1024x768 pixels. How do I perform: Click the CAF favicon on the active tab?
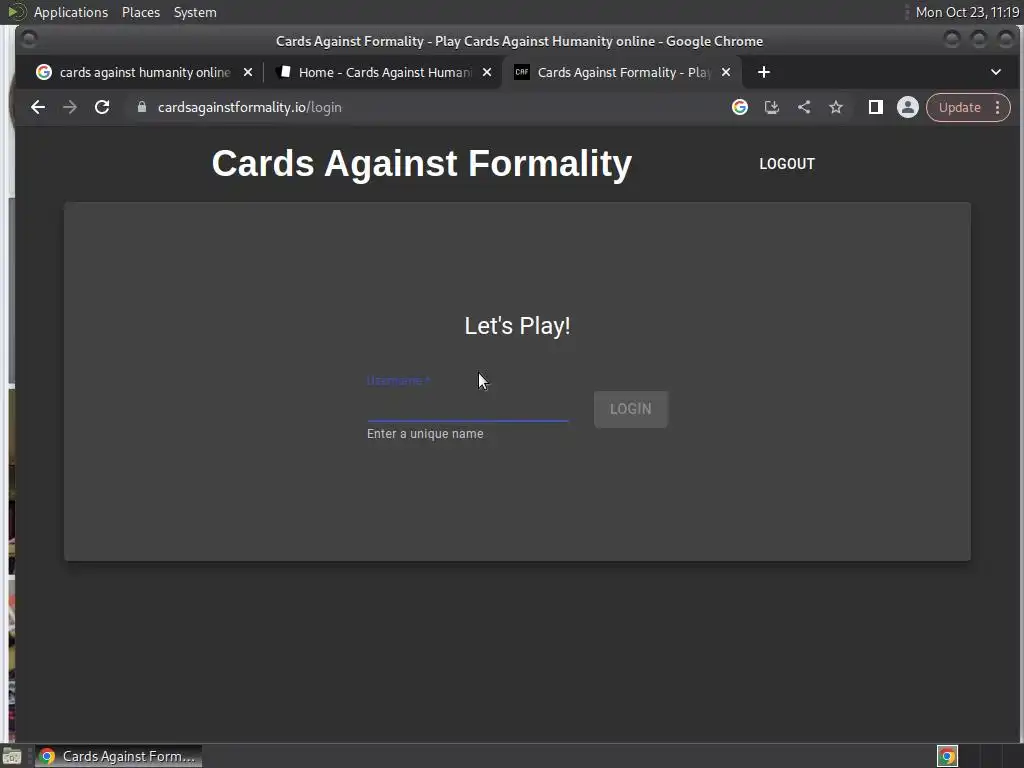tap(522, 72)
